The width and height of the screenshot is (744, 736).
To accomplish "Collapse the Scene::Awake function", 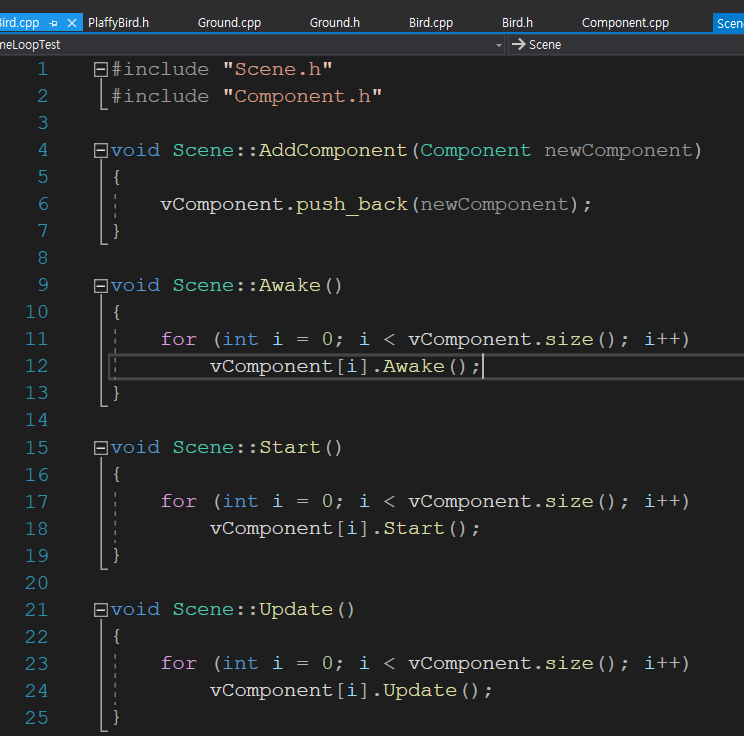I will click(100, 285).
